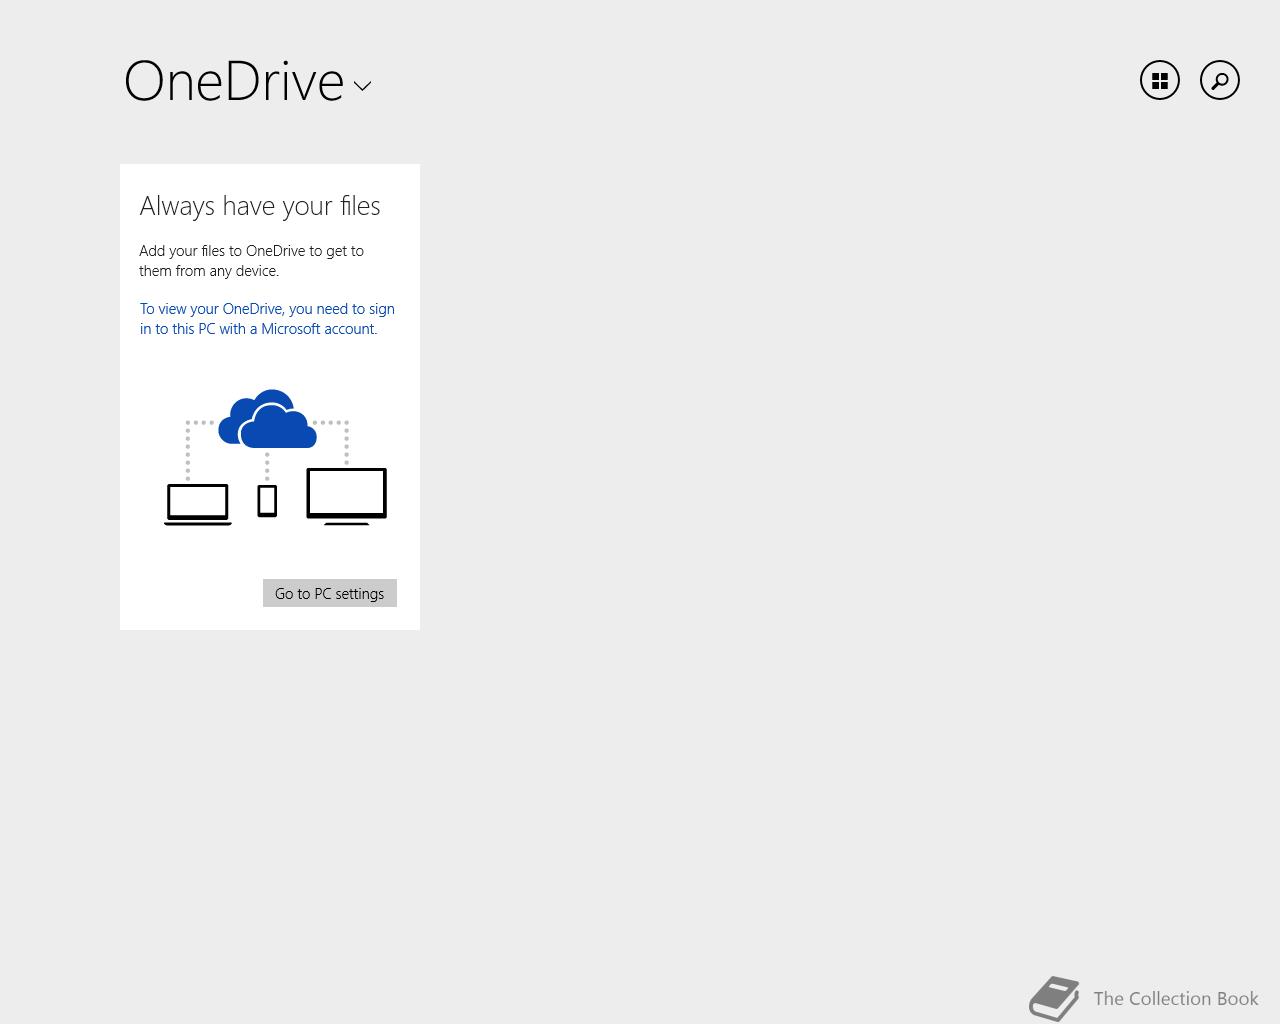Click the thumbnails view icon
The image size is (1280, 1024).
(1160, 80)
